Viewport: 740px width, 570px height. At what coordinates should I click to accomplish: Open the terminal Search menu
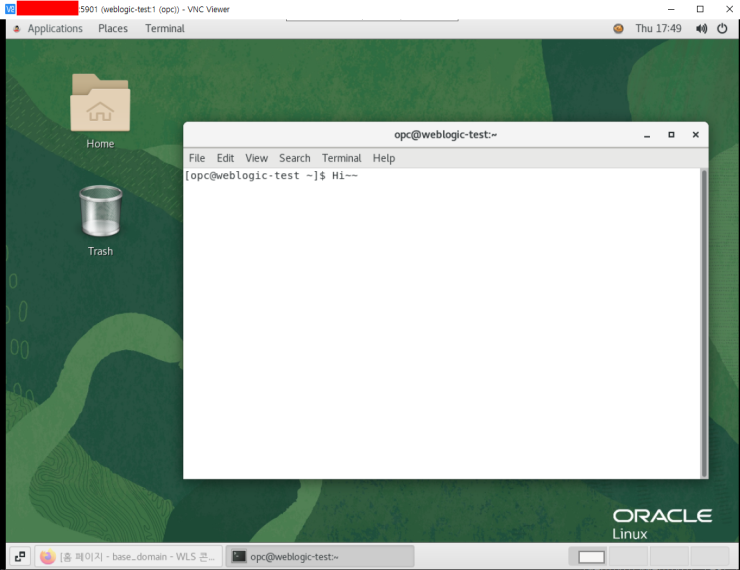[294, 158]
